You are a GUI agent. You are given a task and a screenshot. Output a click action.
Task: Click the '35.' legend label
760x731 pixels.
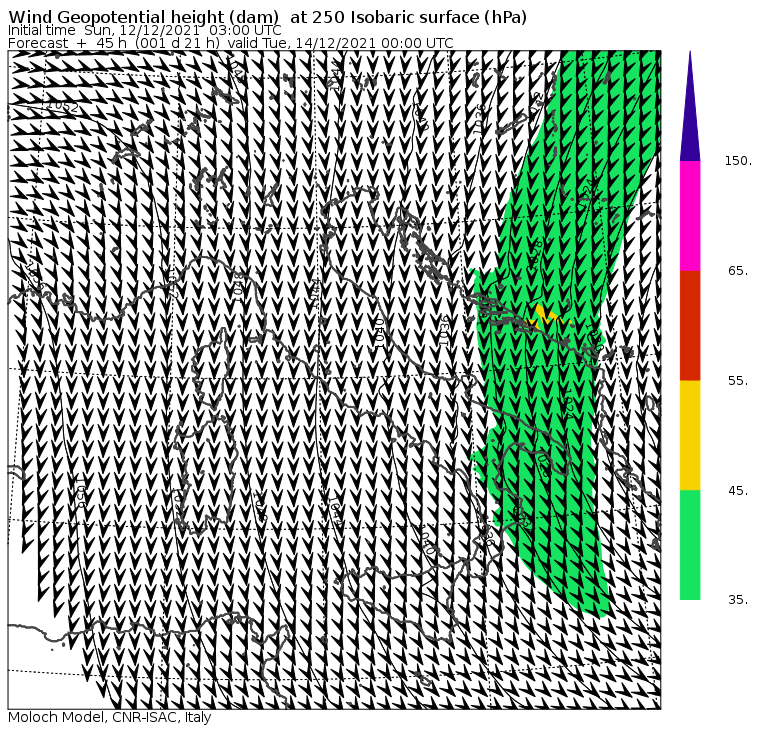tap(738, 600)
